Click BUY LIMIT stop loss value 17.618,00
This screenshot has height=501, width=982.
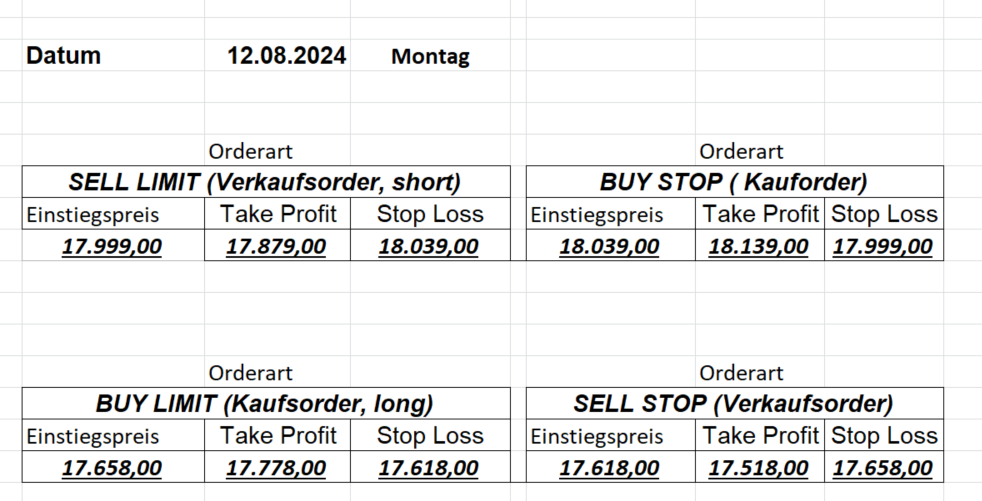428,467
